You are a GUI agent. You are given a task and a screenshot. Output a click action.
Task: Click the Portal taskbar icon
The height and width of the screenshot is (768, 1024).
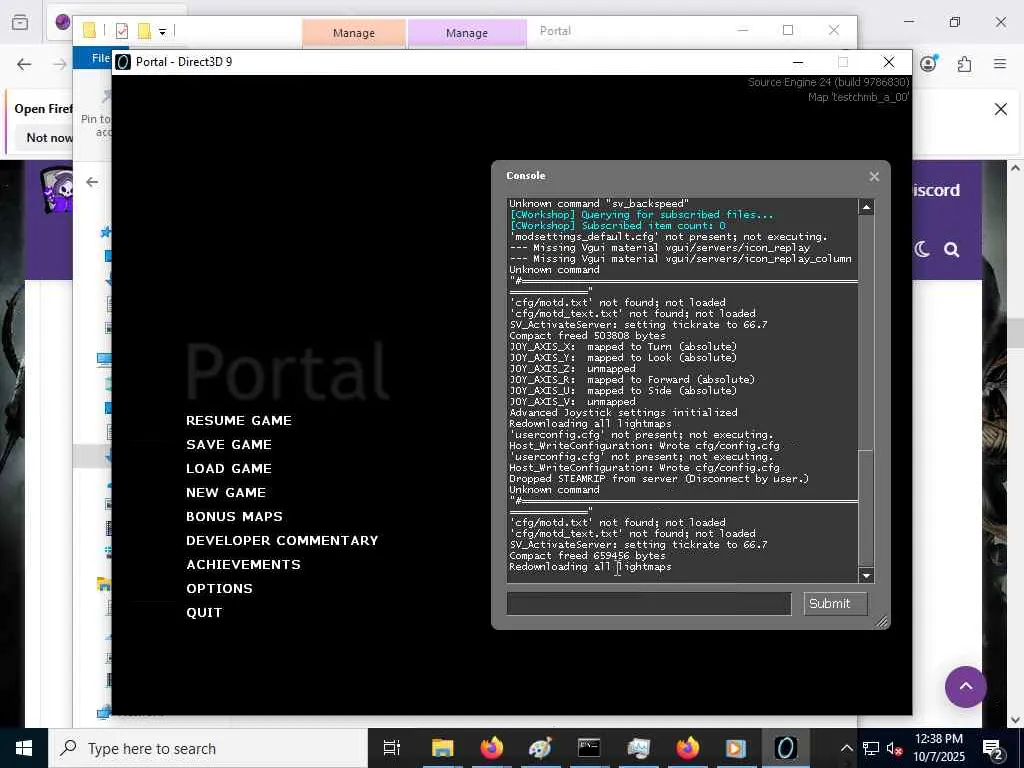point(786,748)
